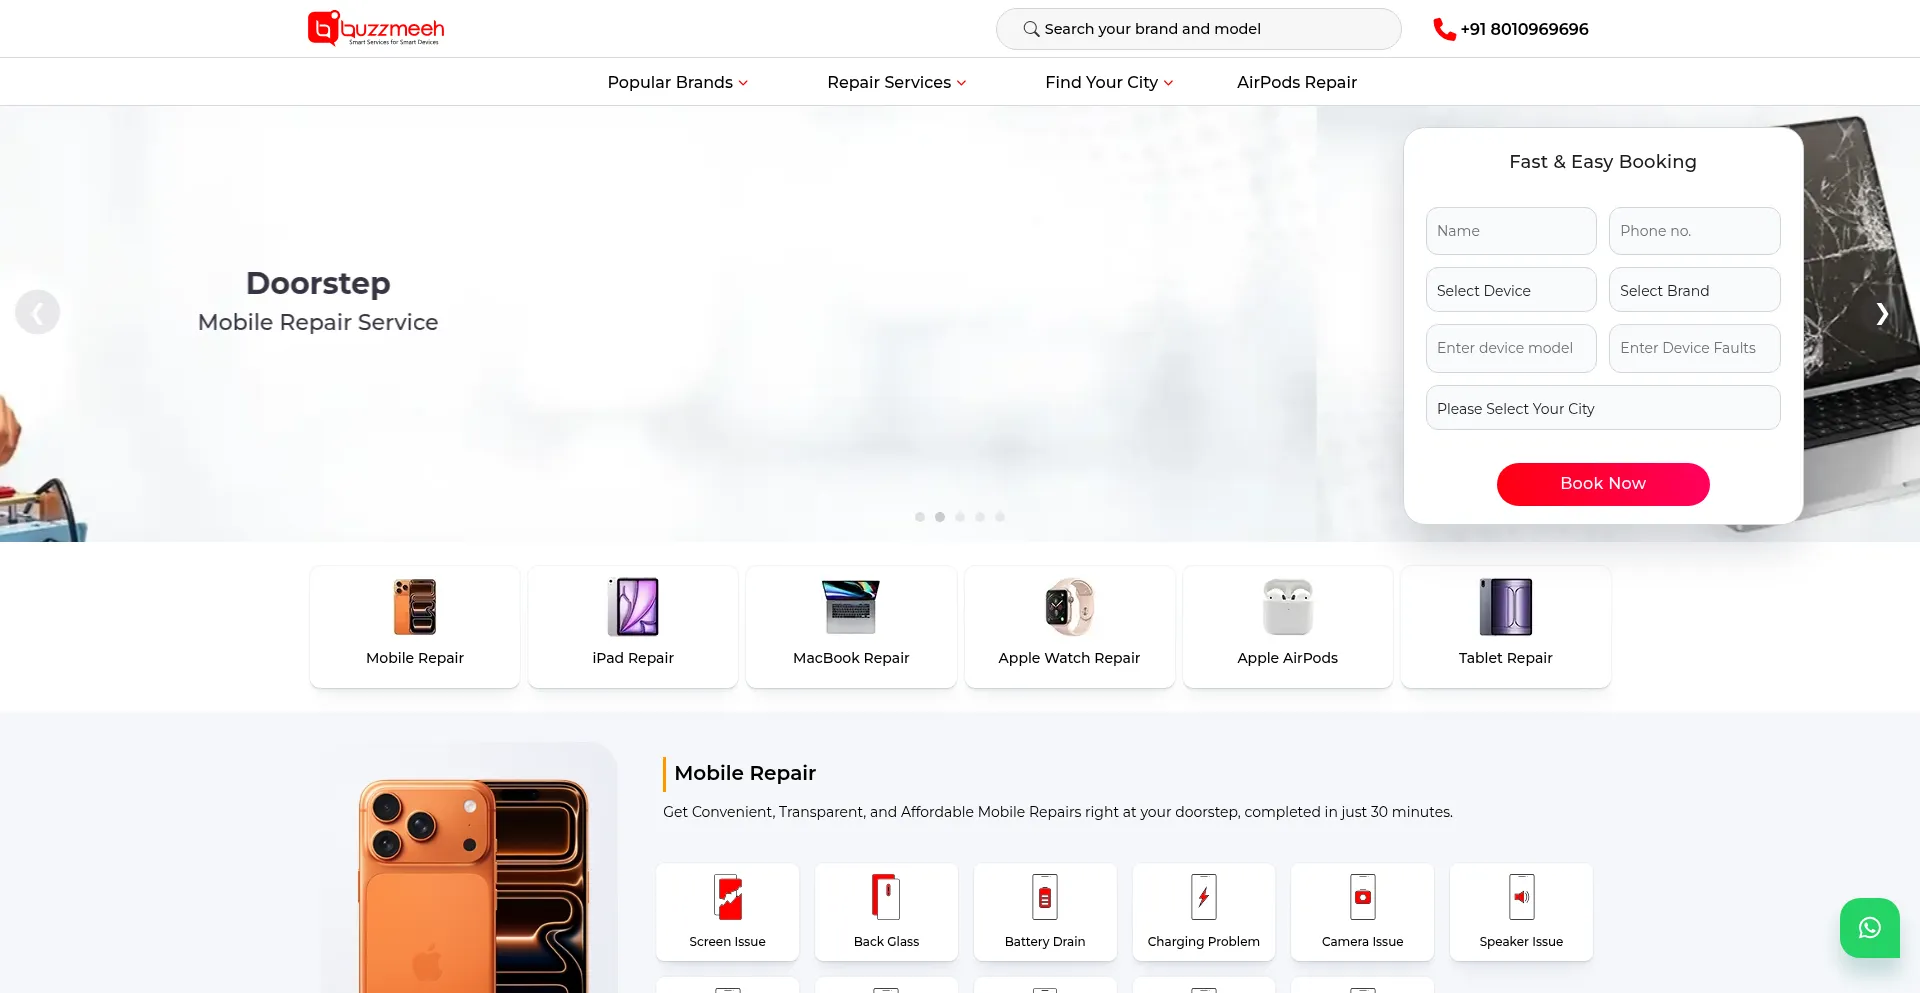Viewport: 1920px width, 993px height.
Task: Focus the brand and model search box
Action: [x=1199, y=29]
